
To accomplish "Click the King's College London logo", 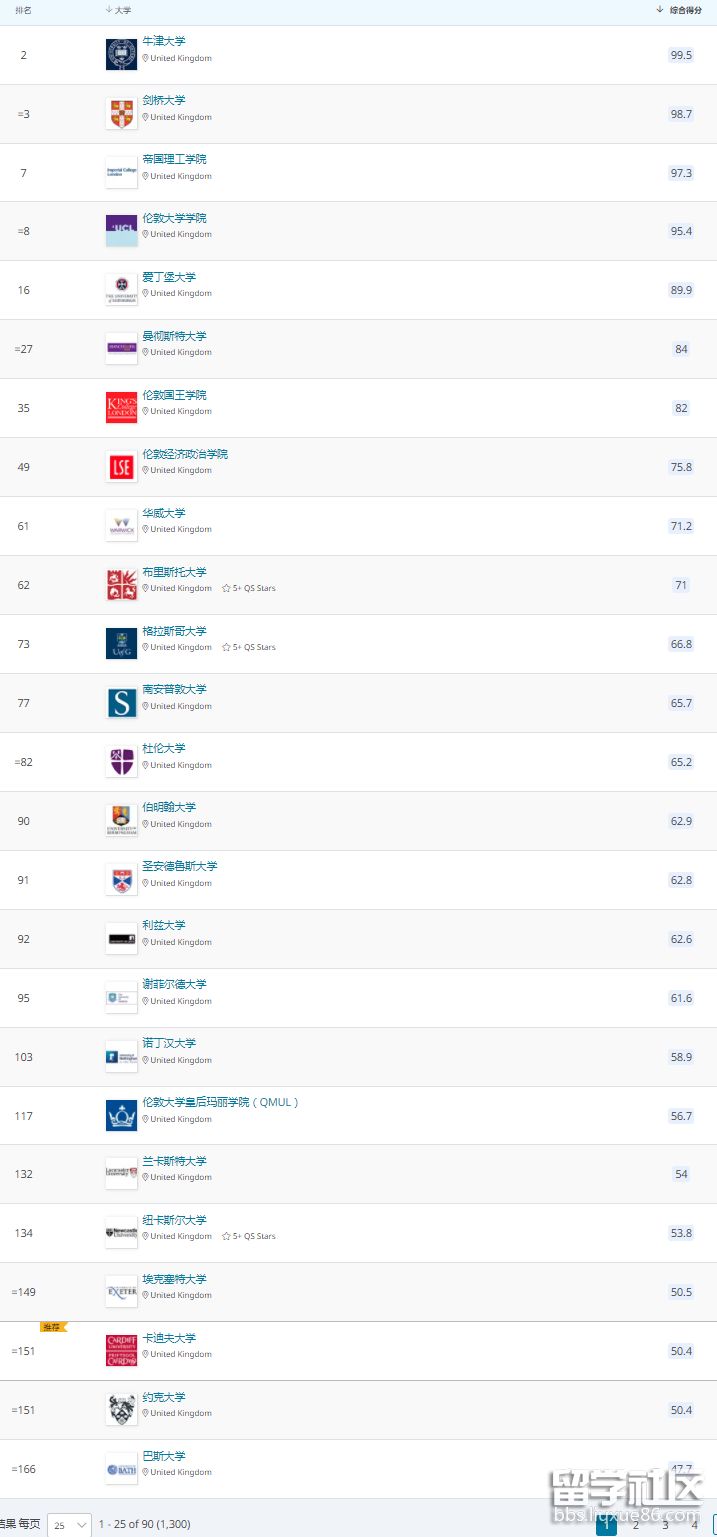I will [x=121, y=408].
